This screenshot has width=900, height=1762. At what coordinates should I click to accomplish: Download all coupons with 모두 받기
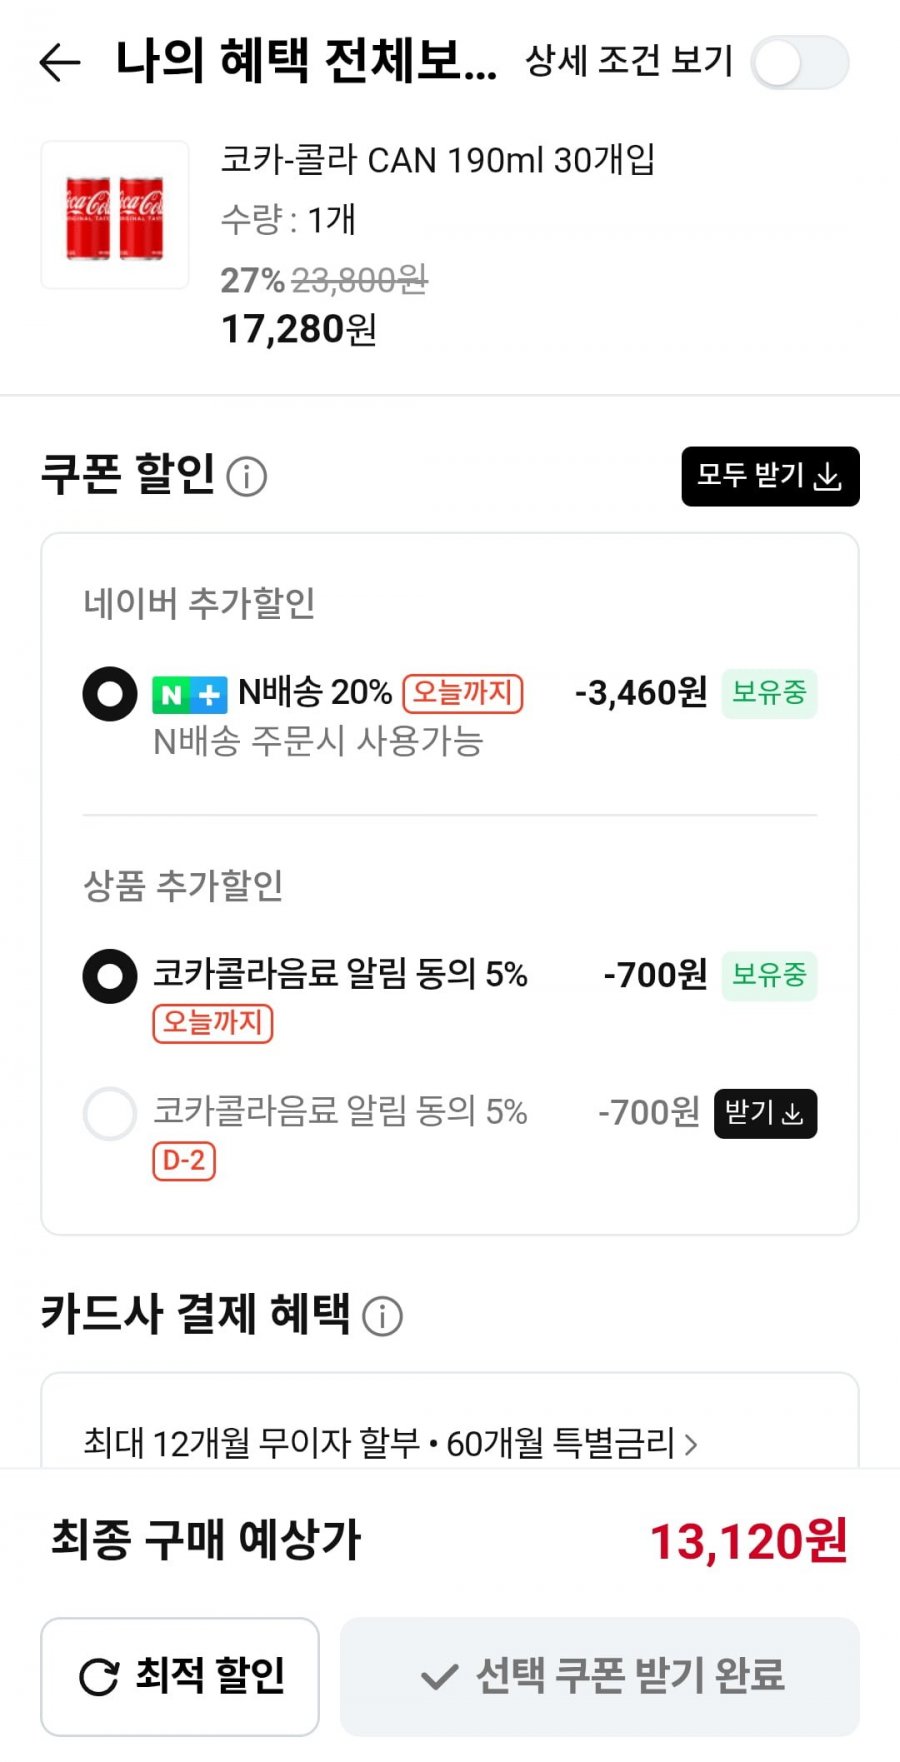pyautogui.click(x=770, y=476)
